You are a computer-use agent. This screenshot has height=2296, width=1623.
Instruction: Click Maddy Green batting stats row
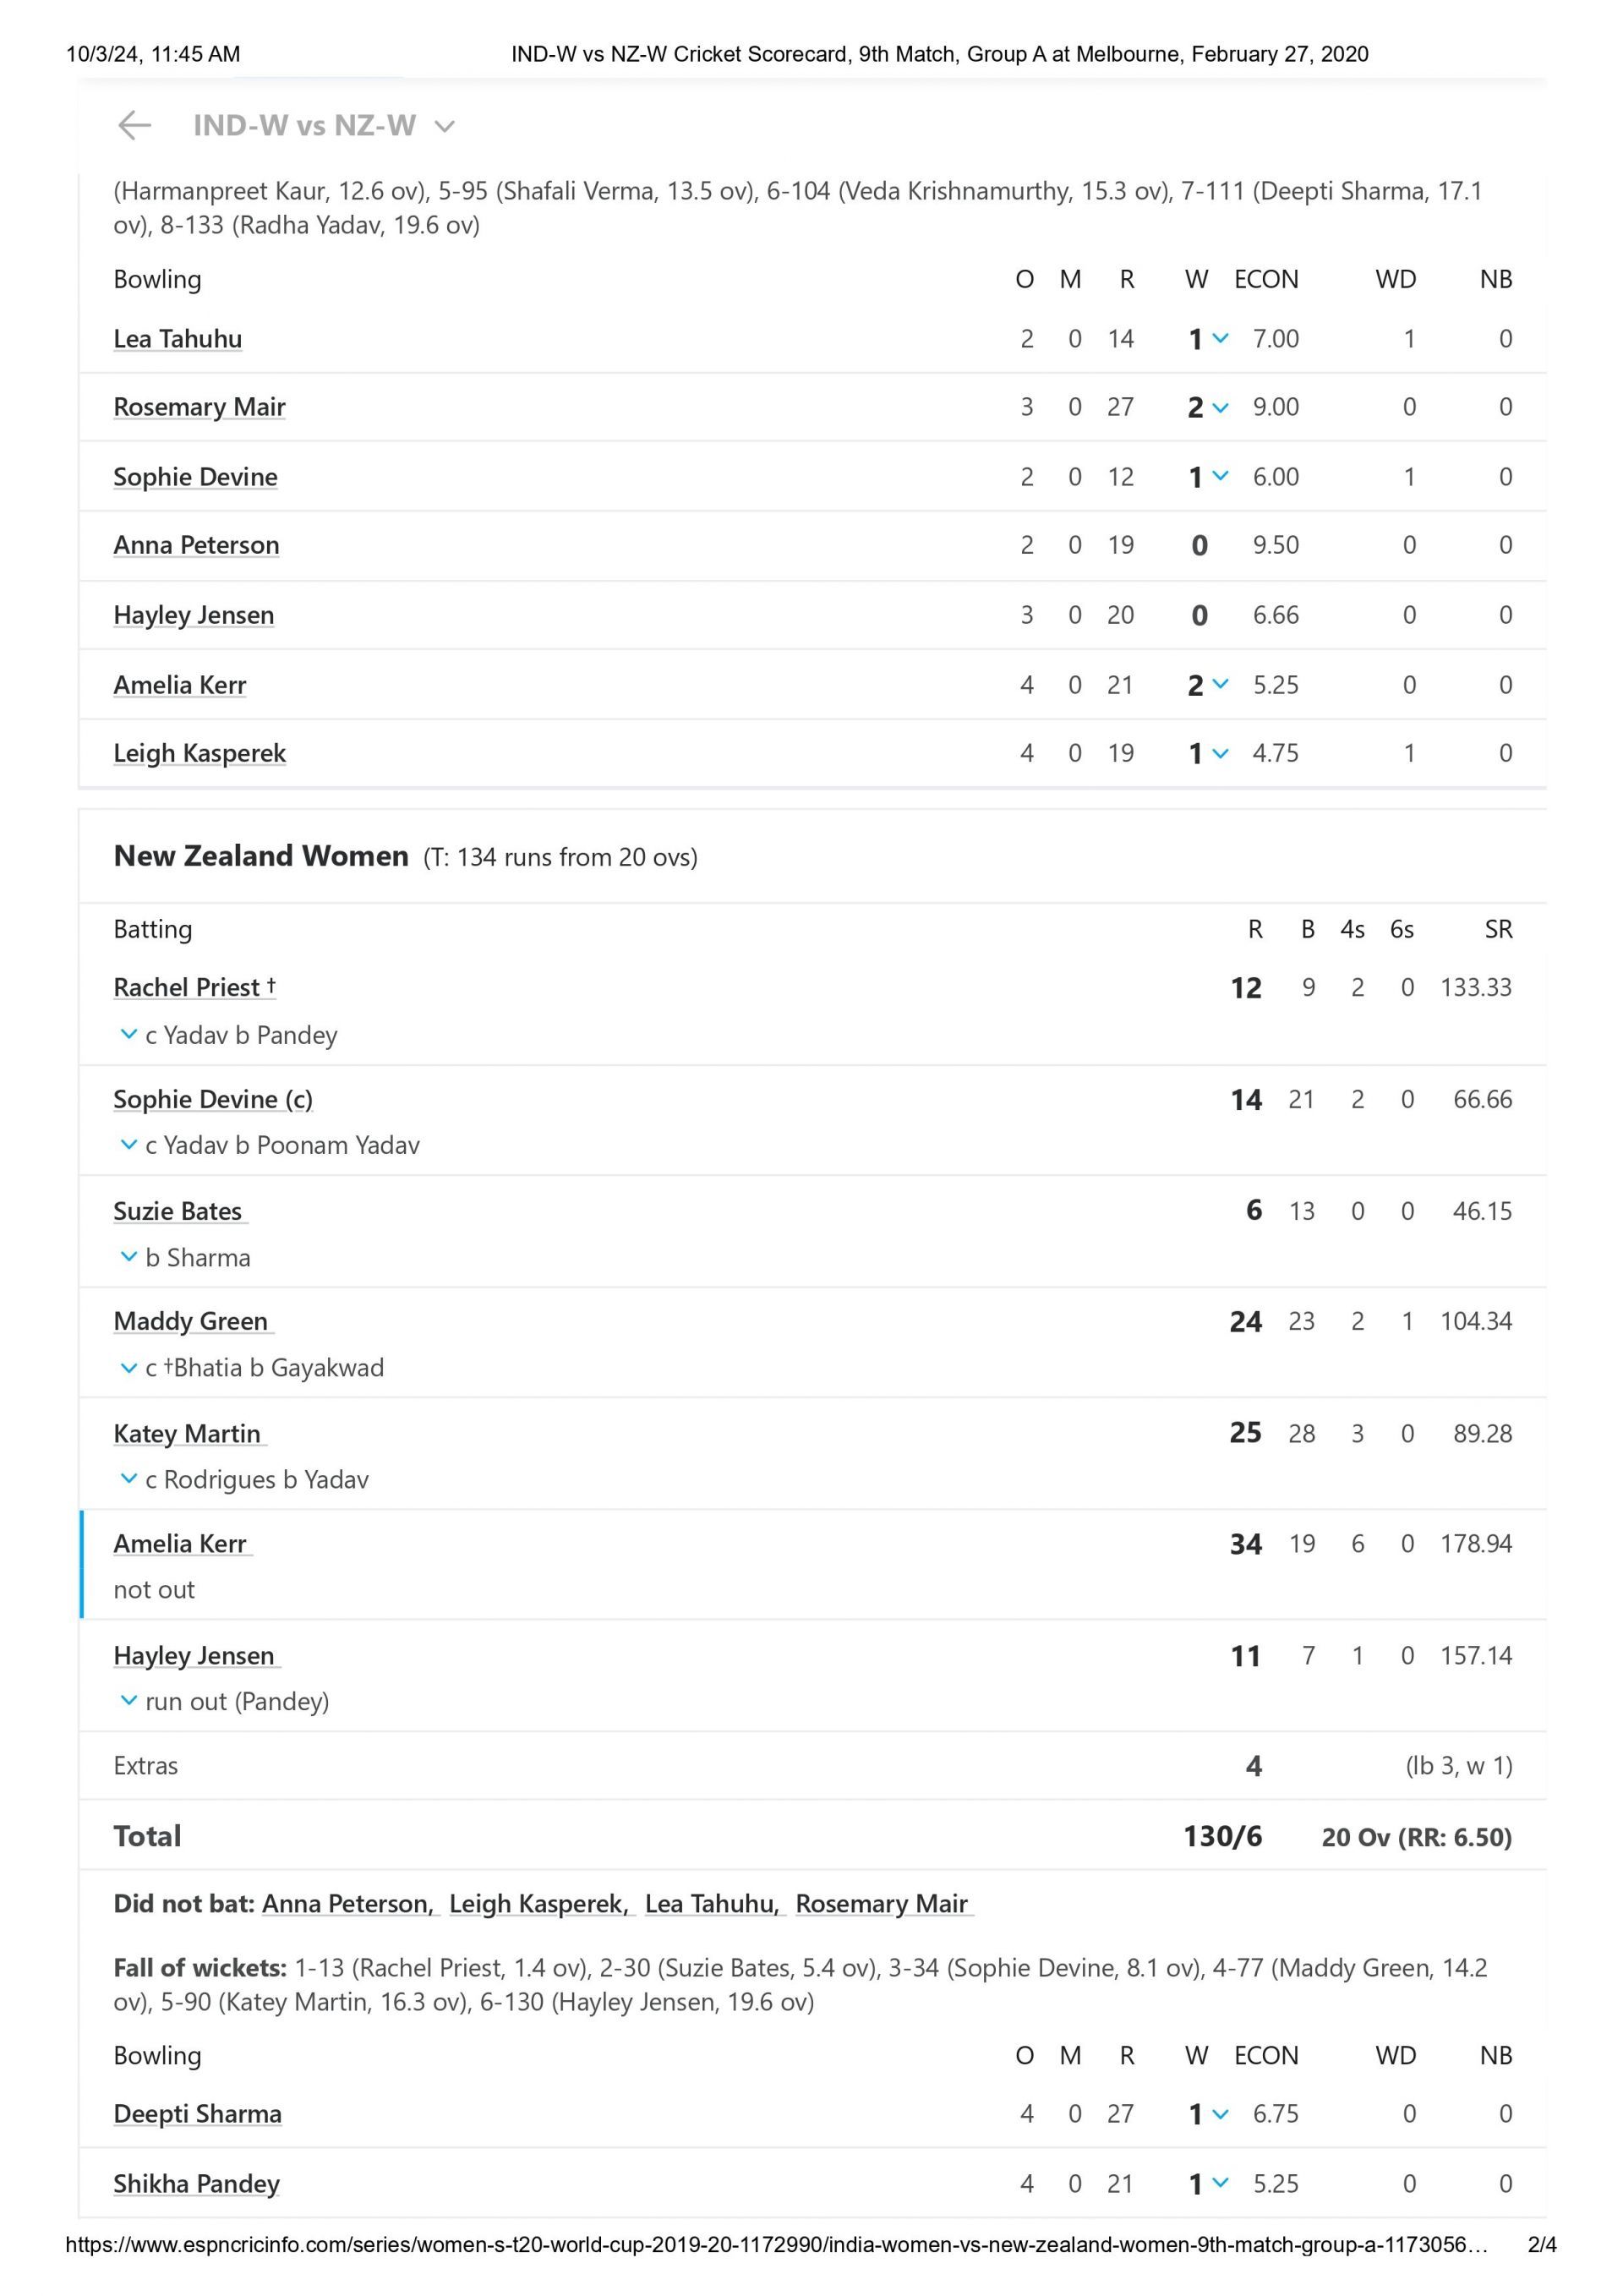(810, 1326)
